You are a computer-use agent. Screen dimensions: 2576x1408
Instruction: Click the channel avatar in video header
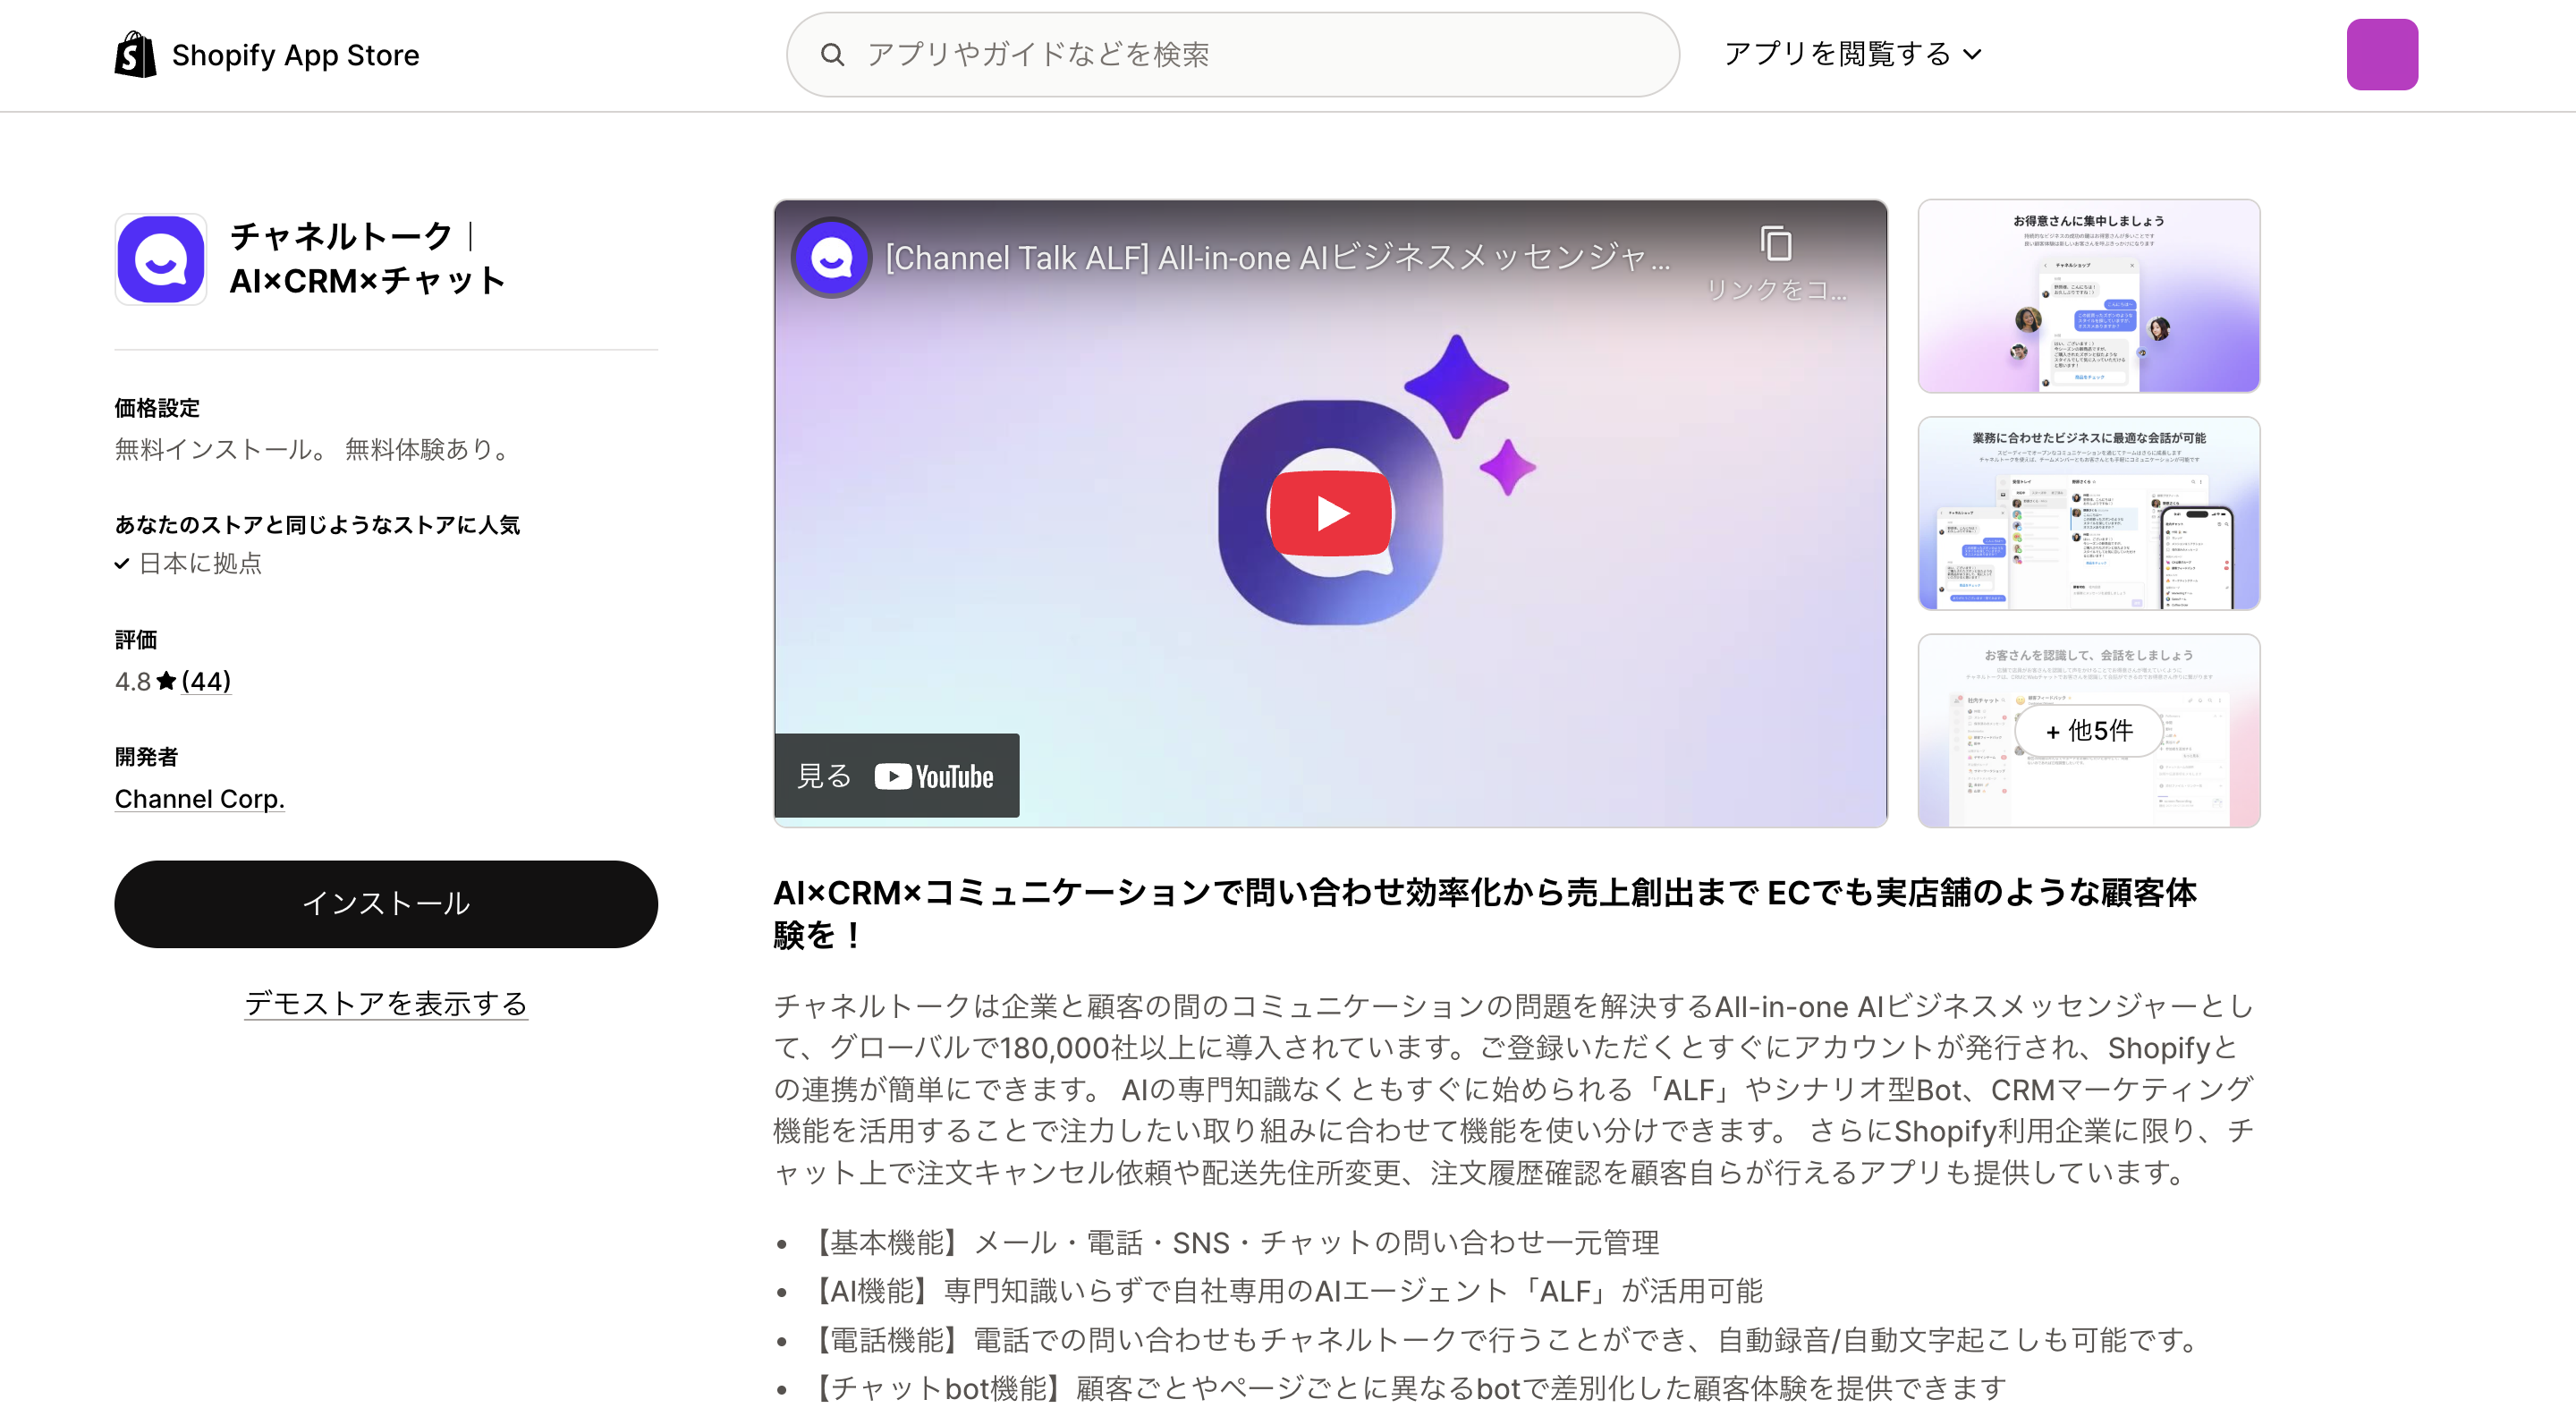point(831,258)
